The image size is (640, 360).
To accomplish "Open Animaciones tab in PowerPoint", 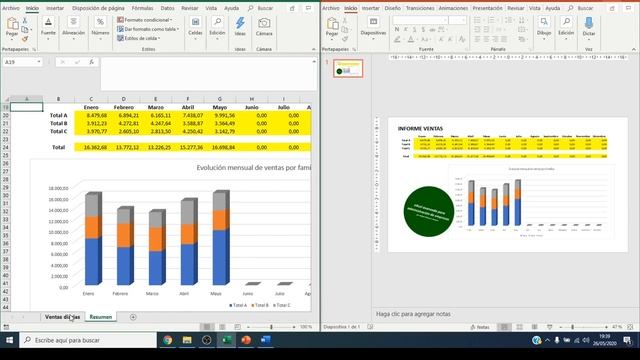I will 453,8.
